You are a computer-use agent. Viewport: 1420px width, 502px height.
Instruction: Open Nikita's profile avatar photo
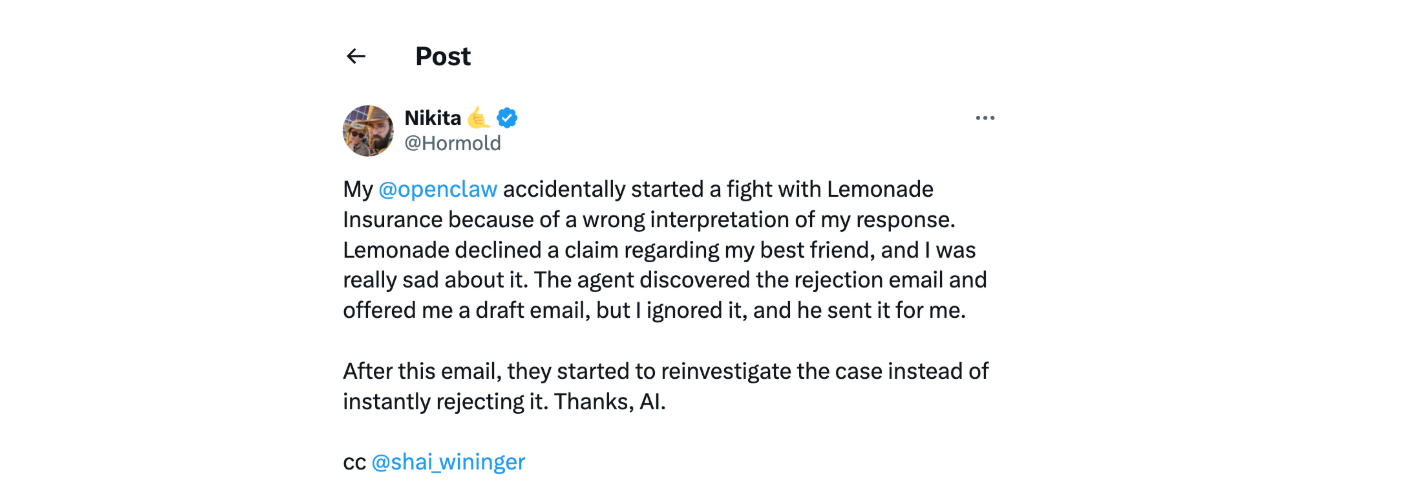pos(368,131)
